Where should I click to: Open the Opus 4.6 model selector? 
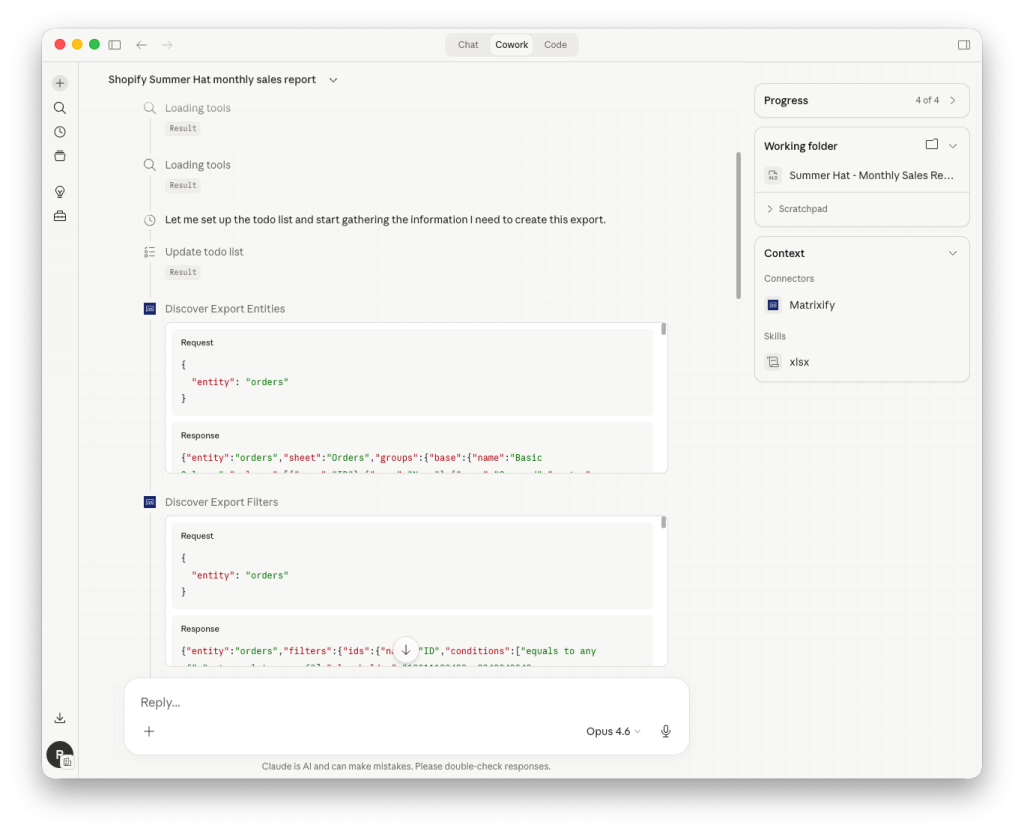tap(612, 731)
